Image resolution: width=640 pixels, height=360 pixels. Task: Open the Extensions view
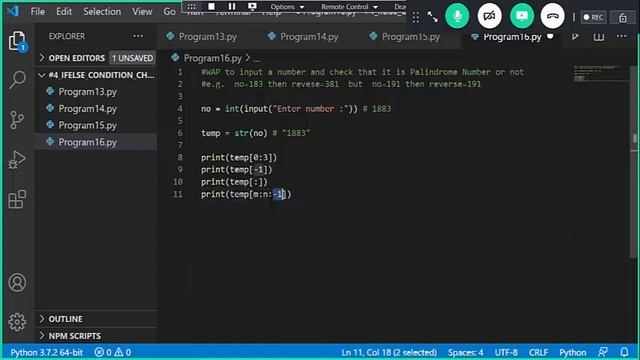(17, 199)
